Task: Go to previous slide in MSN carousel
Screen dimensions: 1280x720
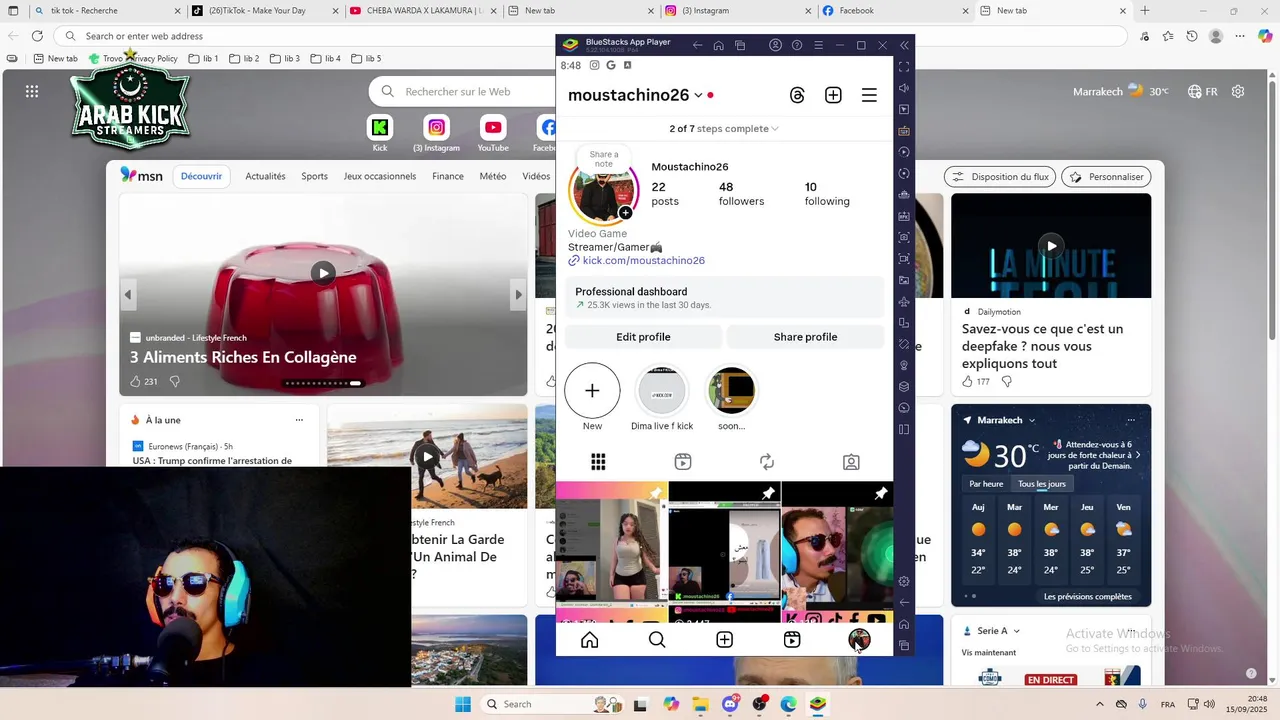Action: click(128, 295)
